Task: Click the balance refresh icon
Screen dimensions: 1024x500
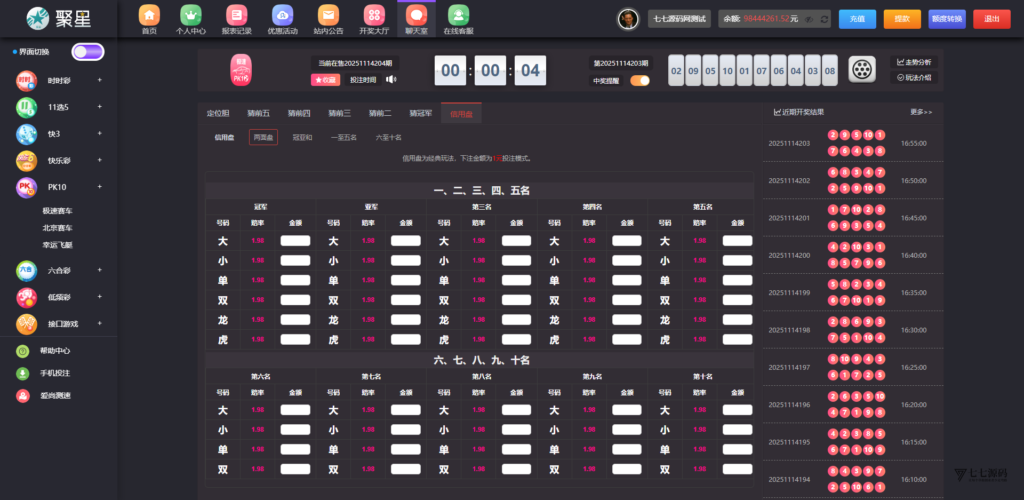Action: 824,19
